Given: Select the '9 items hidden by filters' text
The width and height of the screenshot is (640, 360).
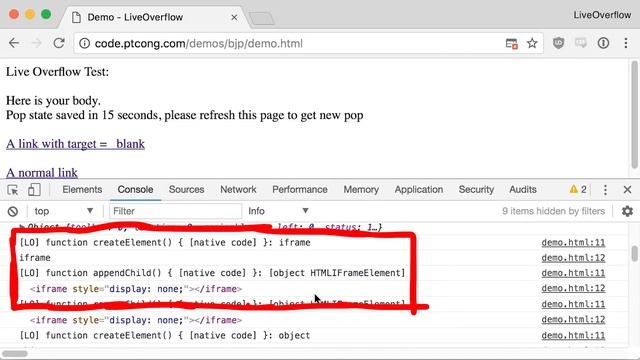Looking at the screenshot, I should [x=553, y=211].
